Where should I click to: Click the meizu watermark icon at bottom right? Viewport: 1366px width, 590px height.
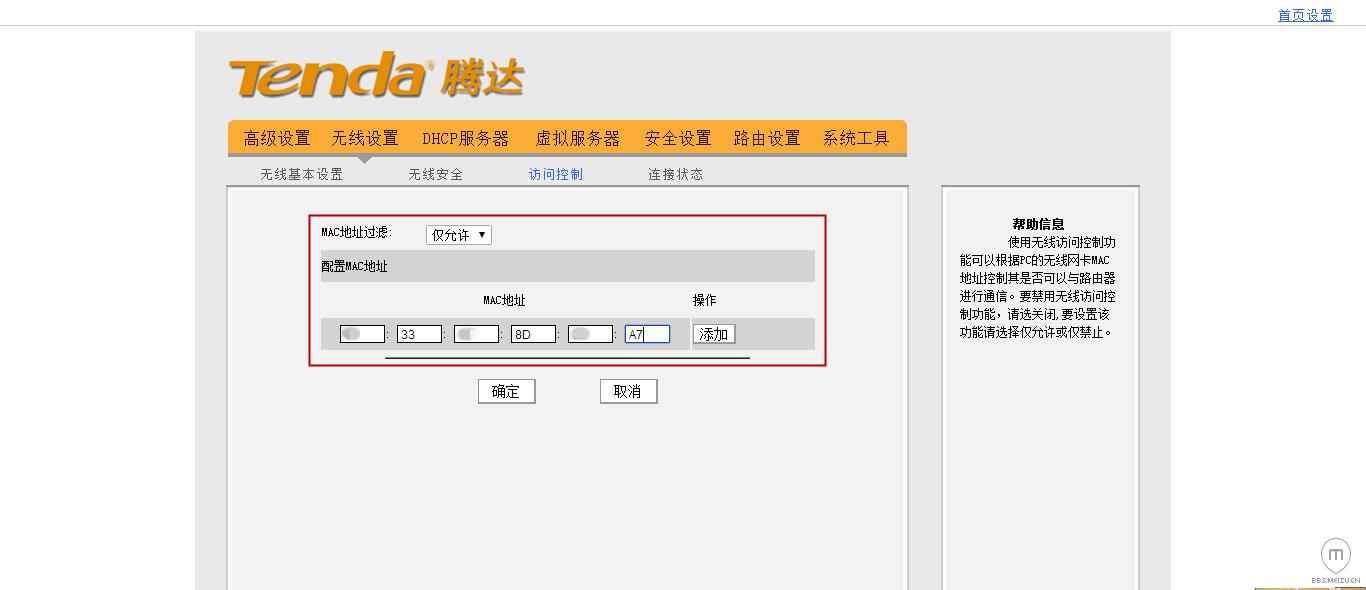pos(1336,554)
